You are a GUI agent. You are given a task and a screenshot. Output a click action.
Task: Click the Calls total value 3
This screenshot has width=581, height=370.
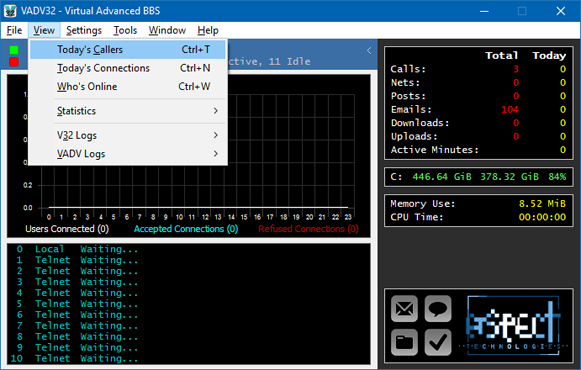tap(516, 69)
